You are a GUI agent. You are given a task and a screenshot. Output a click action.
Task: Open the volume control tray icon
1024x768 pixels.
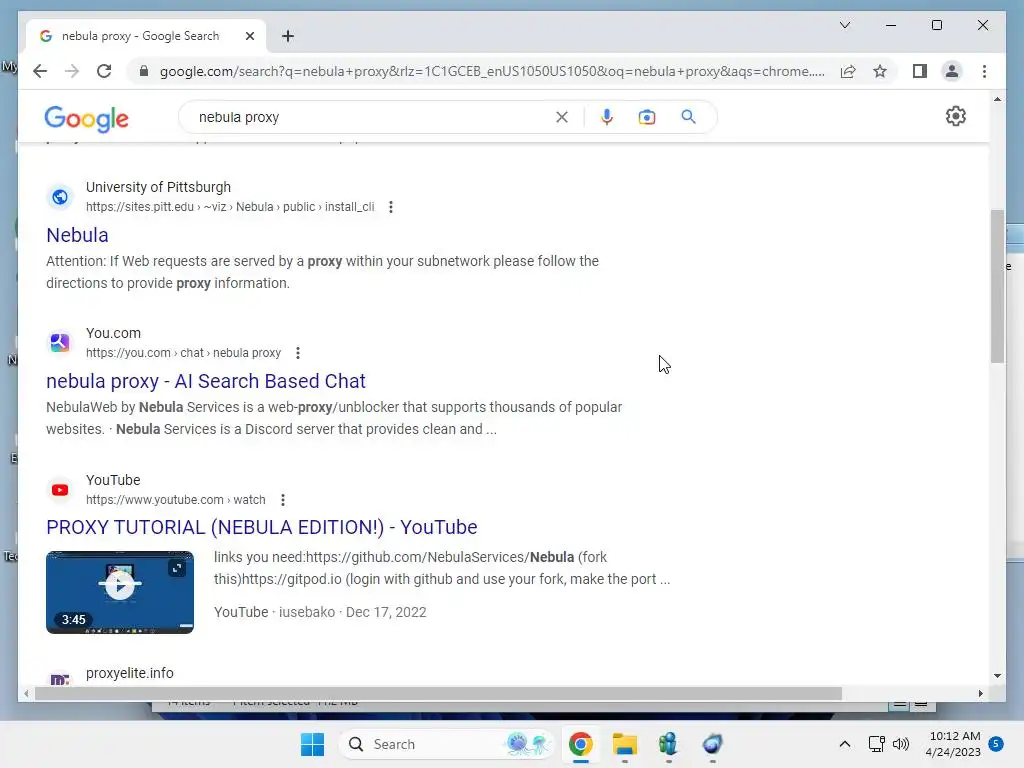click(x=901, y=744)
